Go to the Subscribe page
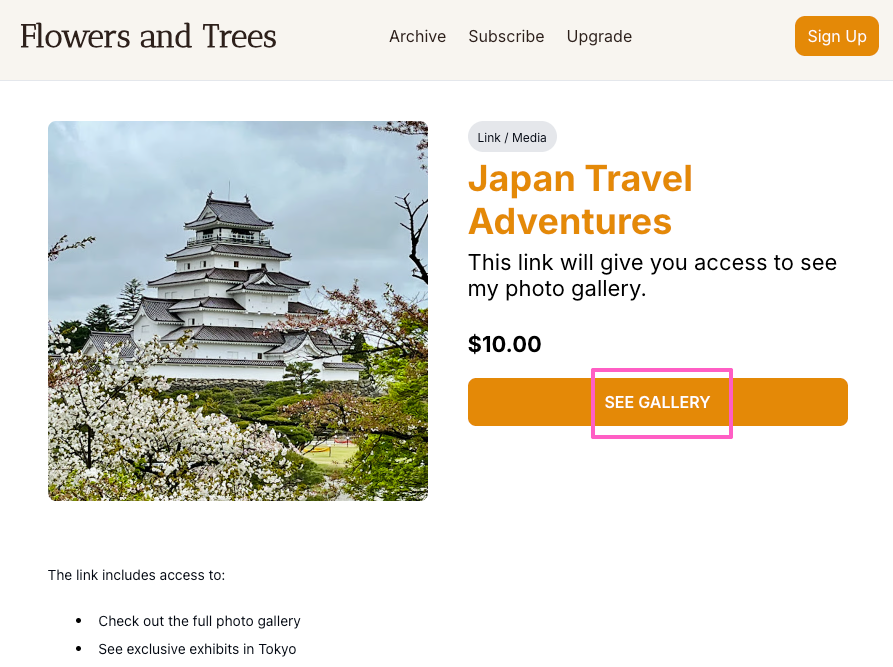Viewport: 893px width, 667px height. (506, 37)
